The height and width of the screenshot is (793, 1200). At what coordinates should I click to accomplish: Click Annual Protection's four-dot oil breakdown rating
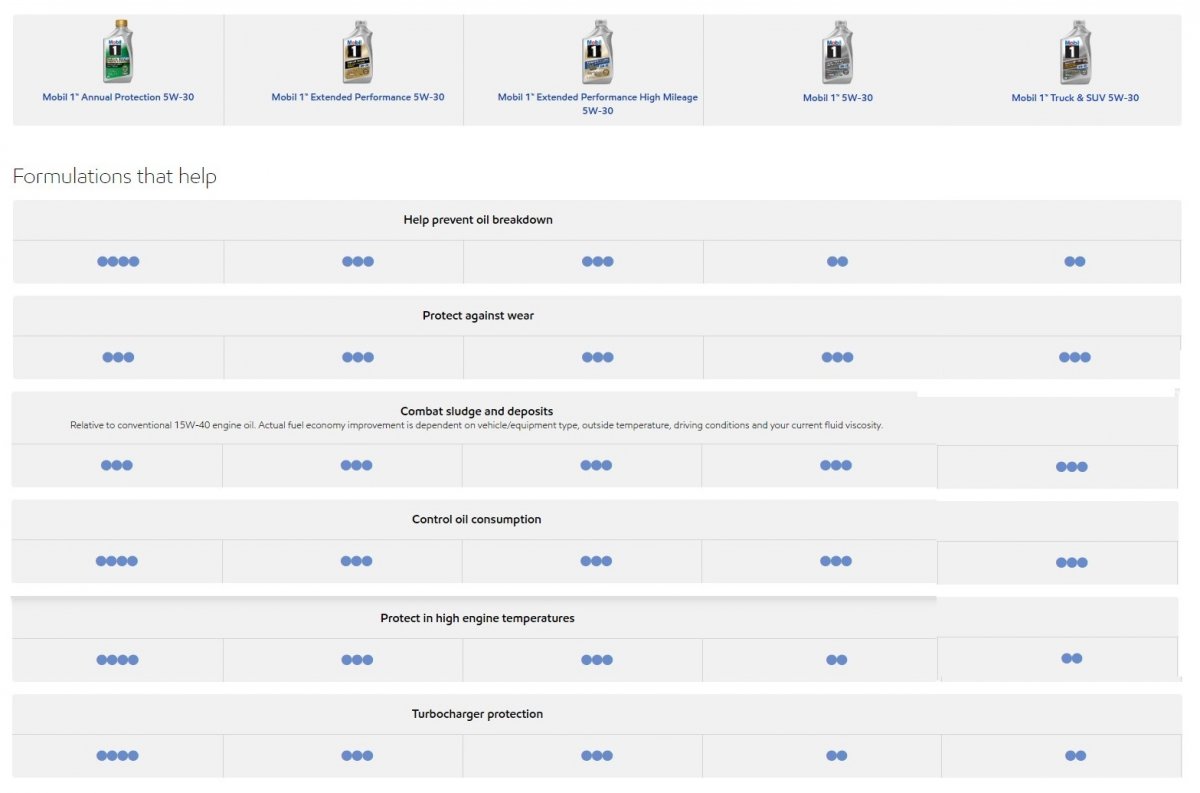pos(118,262)
